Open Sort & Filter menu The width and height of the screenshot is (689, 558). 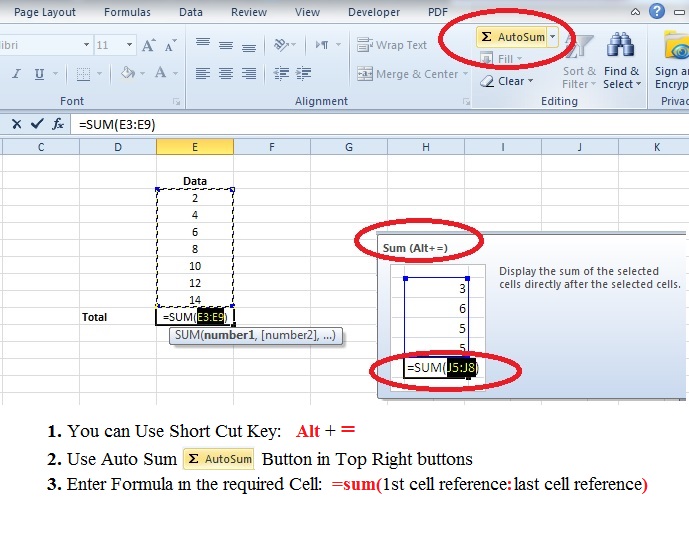(x=579, y=62)
